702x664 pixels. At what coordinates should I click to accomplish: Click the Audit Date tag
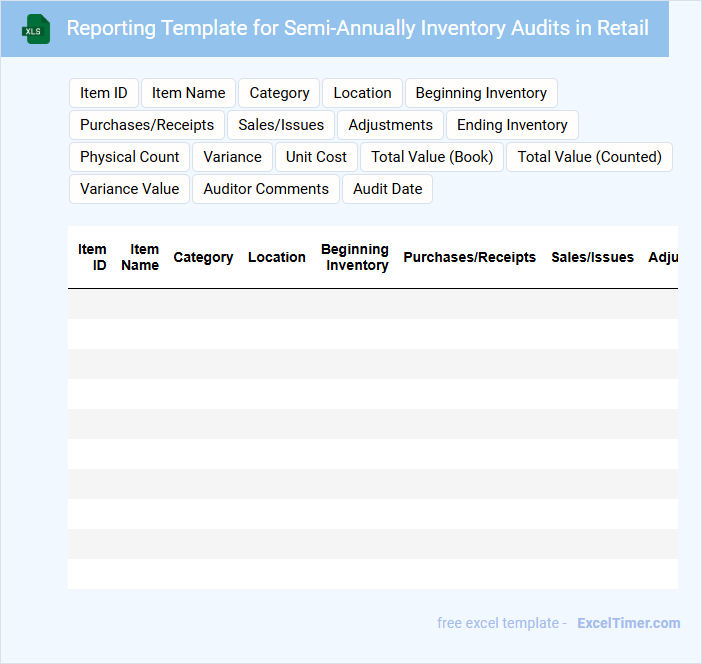pyautogui.click(x=387, y=189)
